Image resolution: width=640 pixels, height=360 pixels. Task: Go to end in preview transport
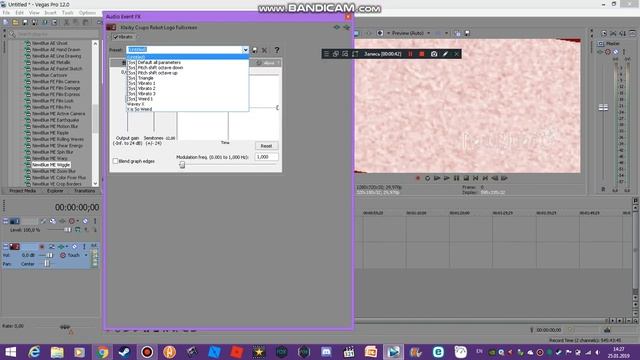(485, 178)
